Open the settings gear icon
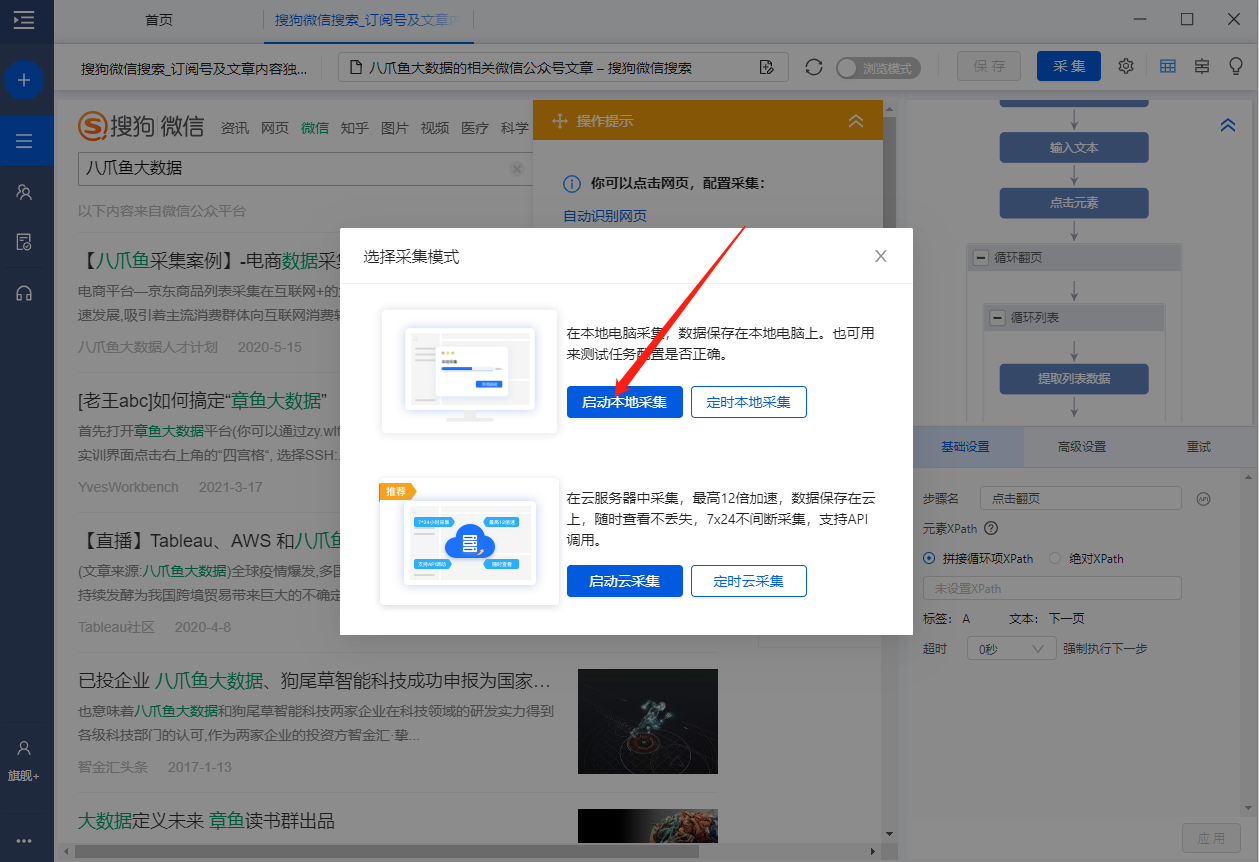 coord(1126,66)
